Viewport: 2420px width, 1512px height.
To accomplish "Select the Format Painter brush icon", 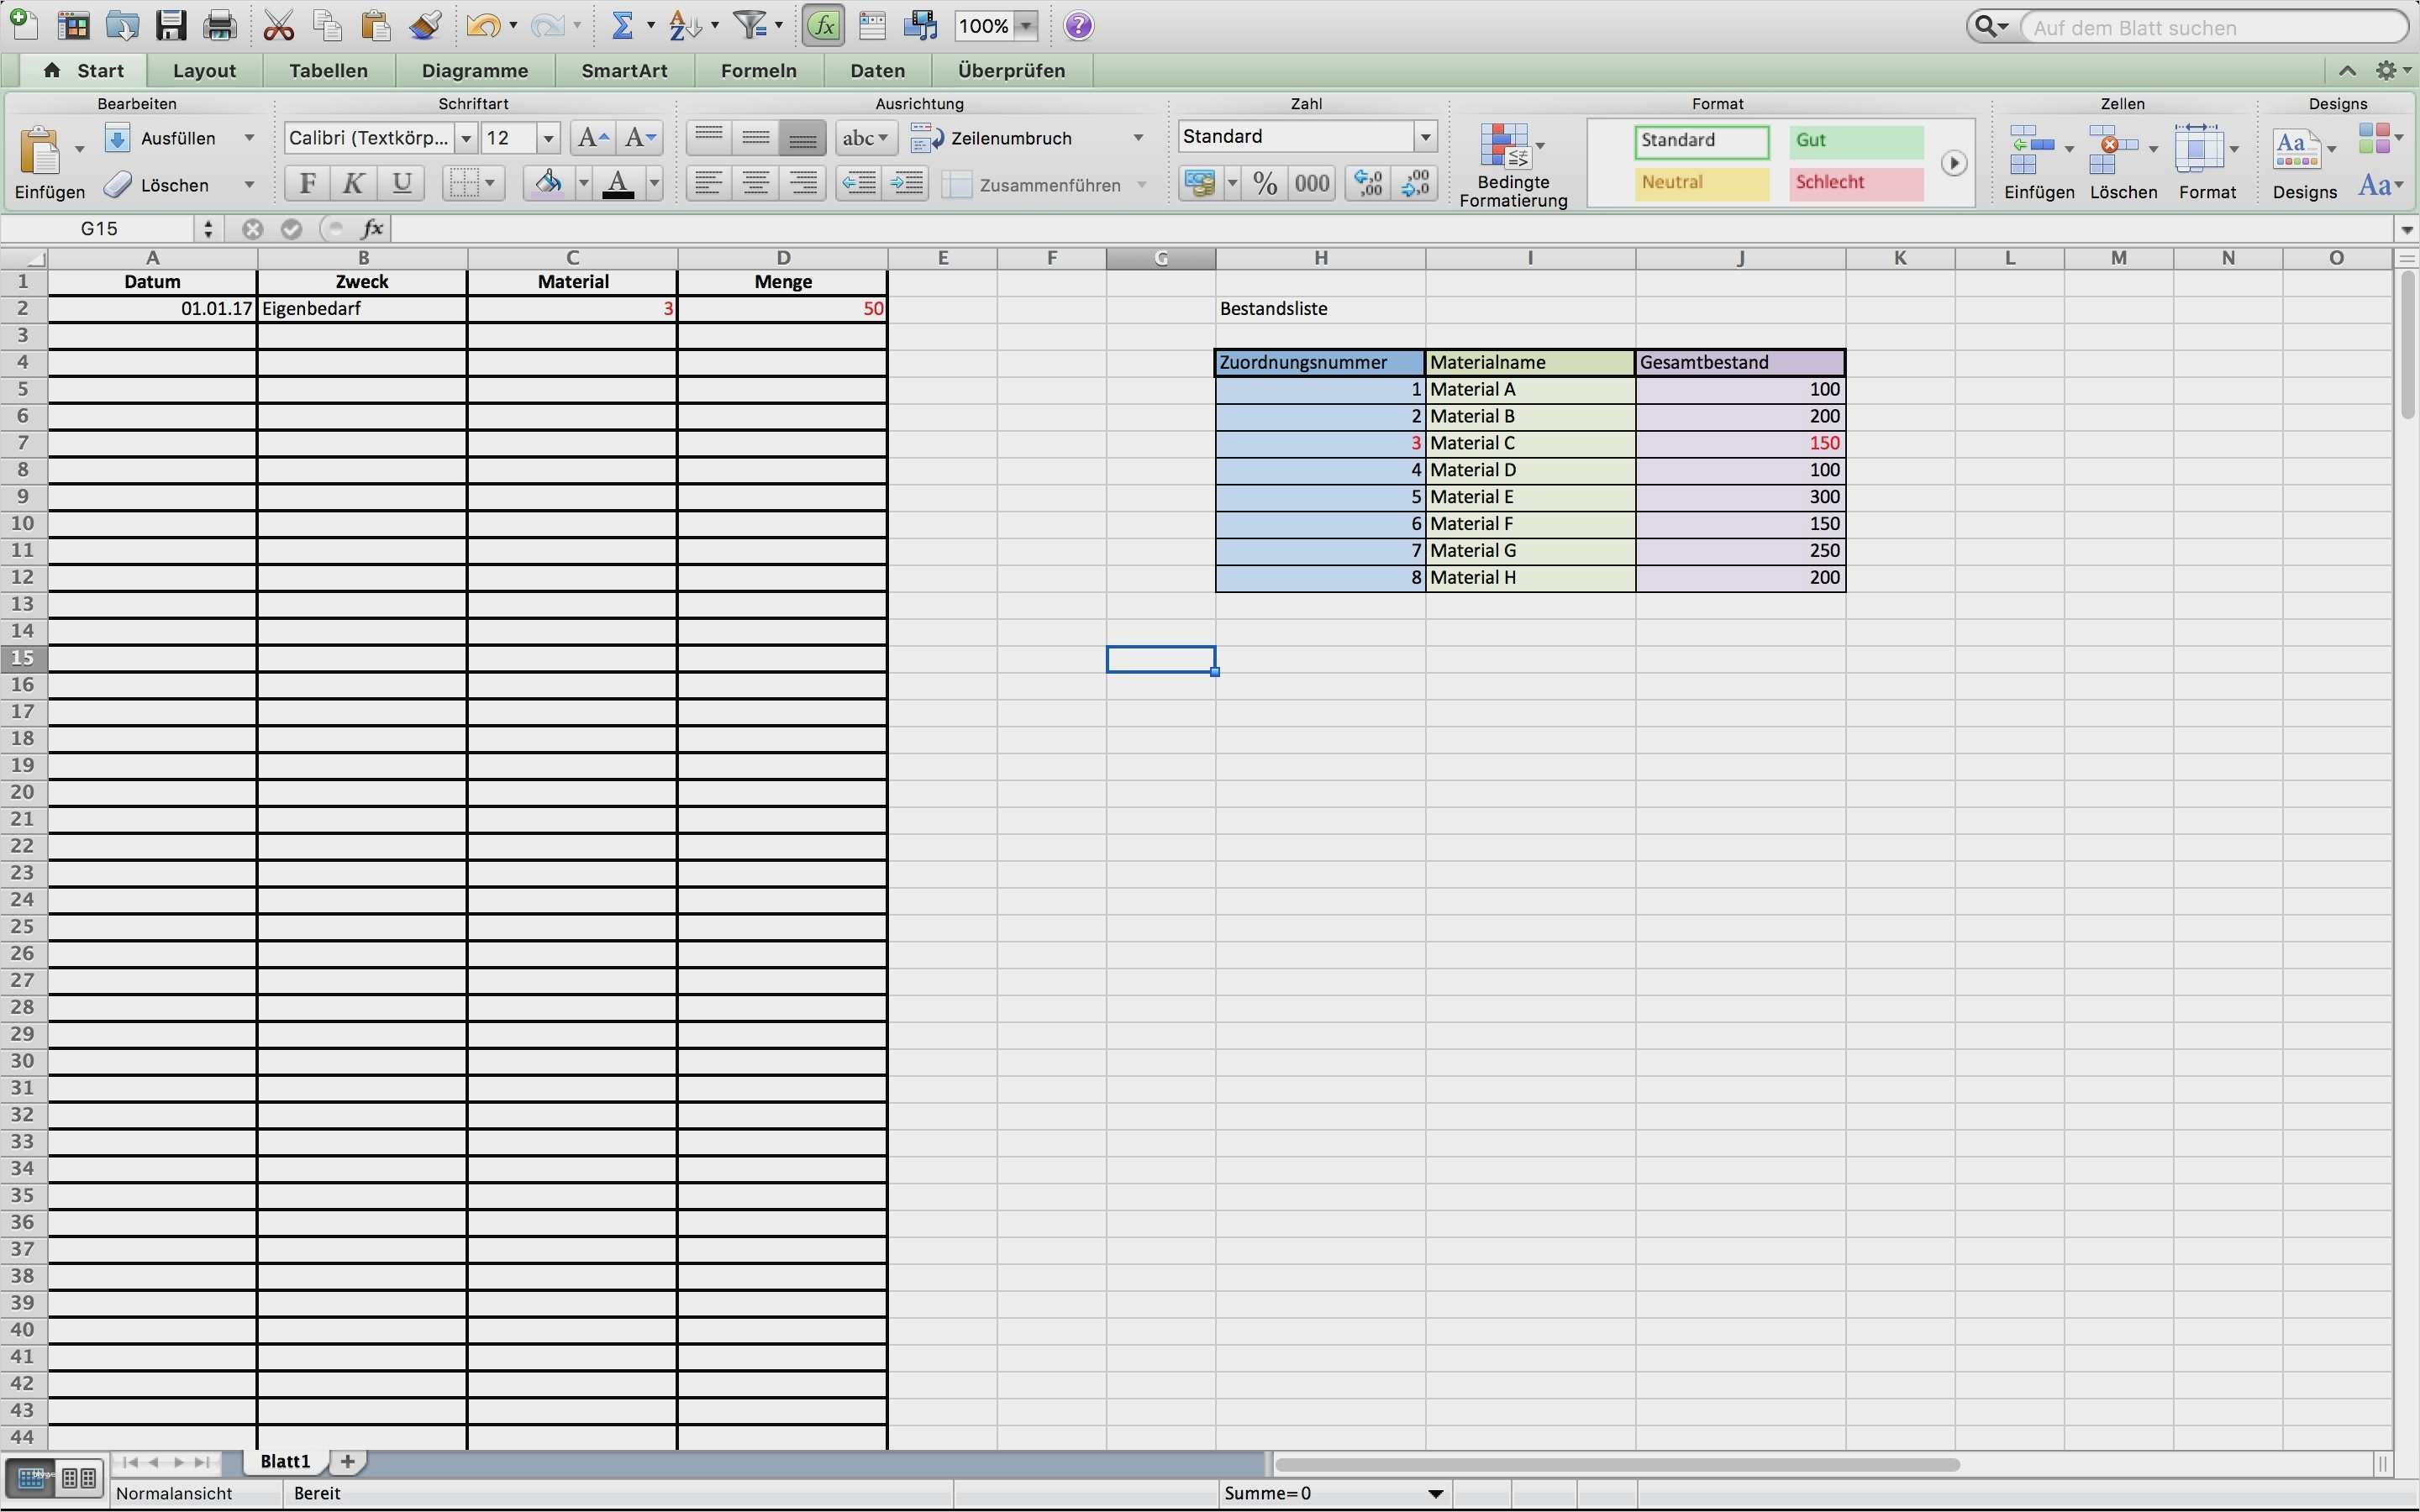I will [x=426, y=25].
